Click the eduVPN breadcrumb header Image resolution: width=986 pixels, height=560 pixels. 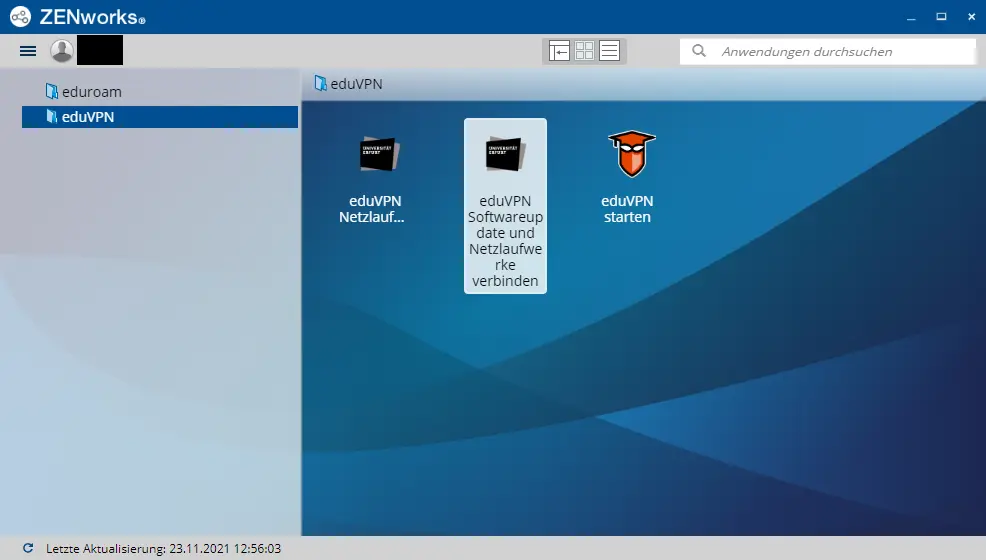click(x=356, y=84)
